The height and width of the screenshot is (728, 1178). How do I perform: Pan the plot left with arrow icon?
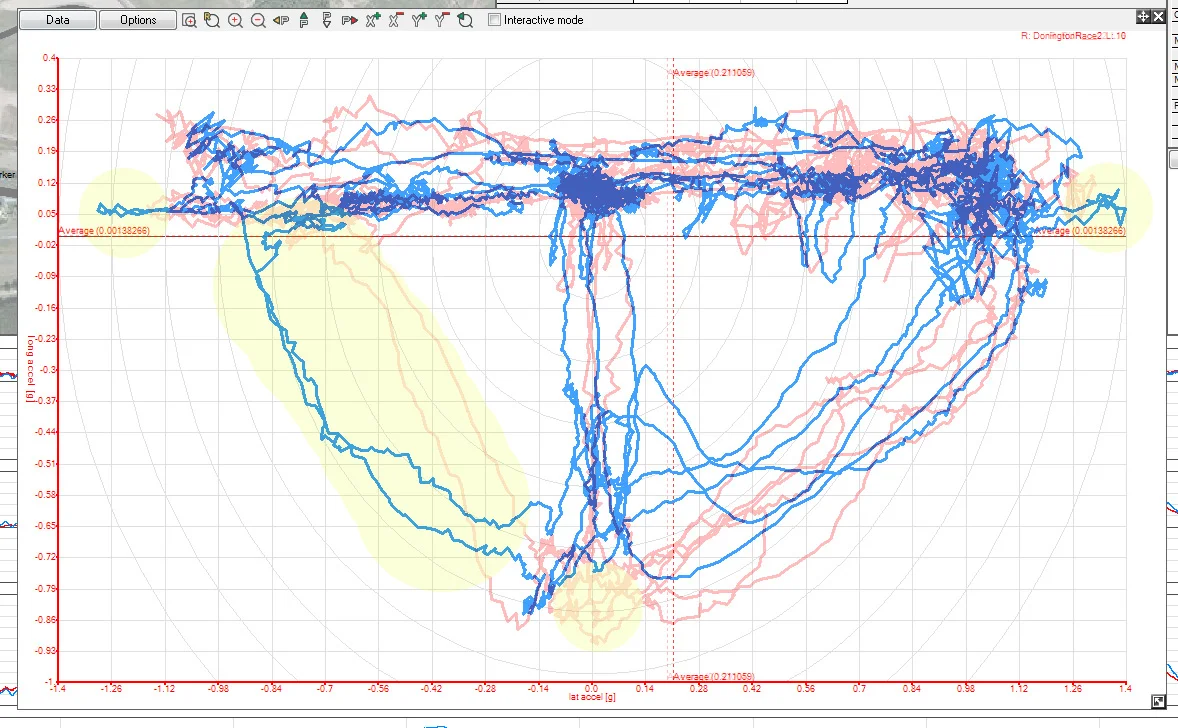pyautogui.click(x=281, y=20)
